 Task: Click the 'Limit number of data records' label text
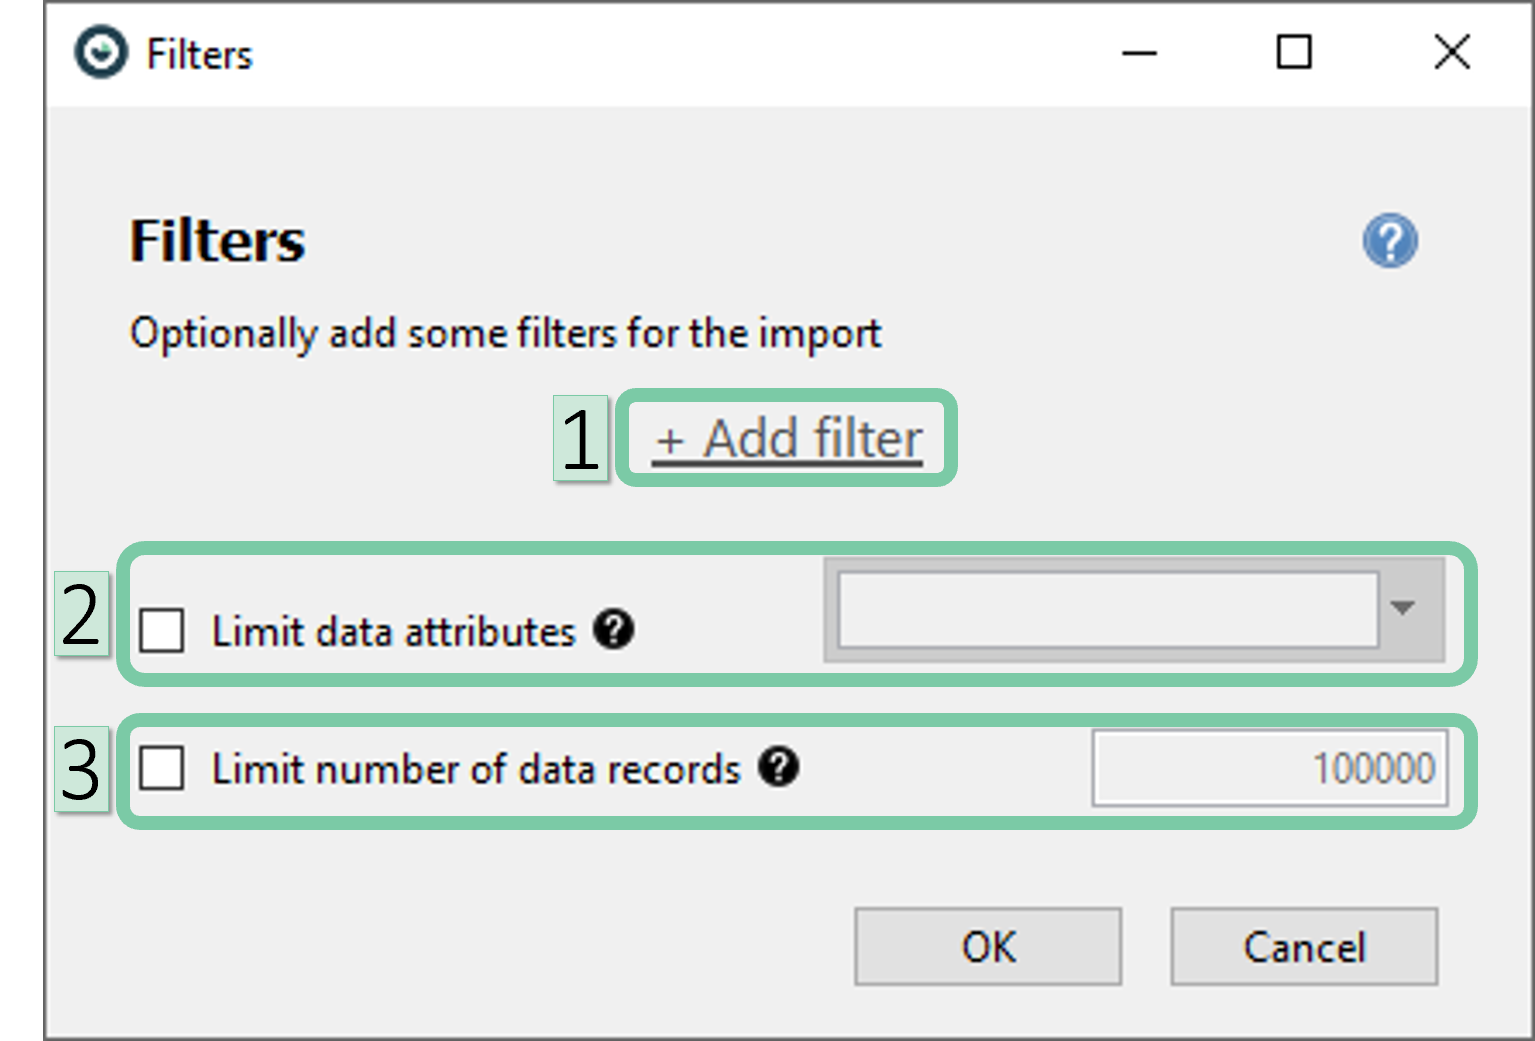[x=475, y=769]
